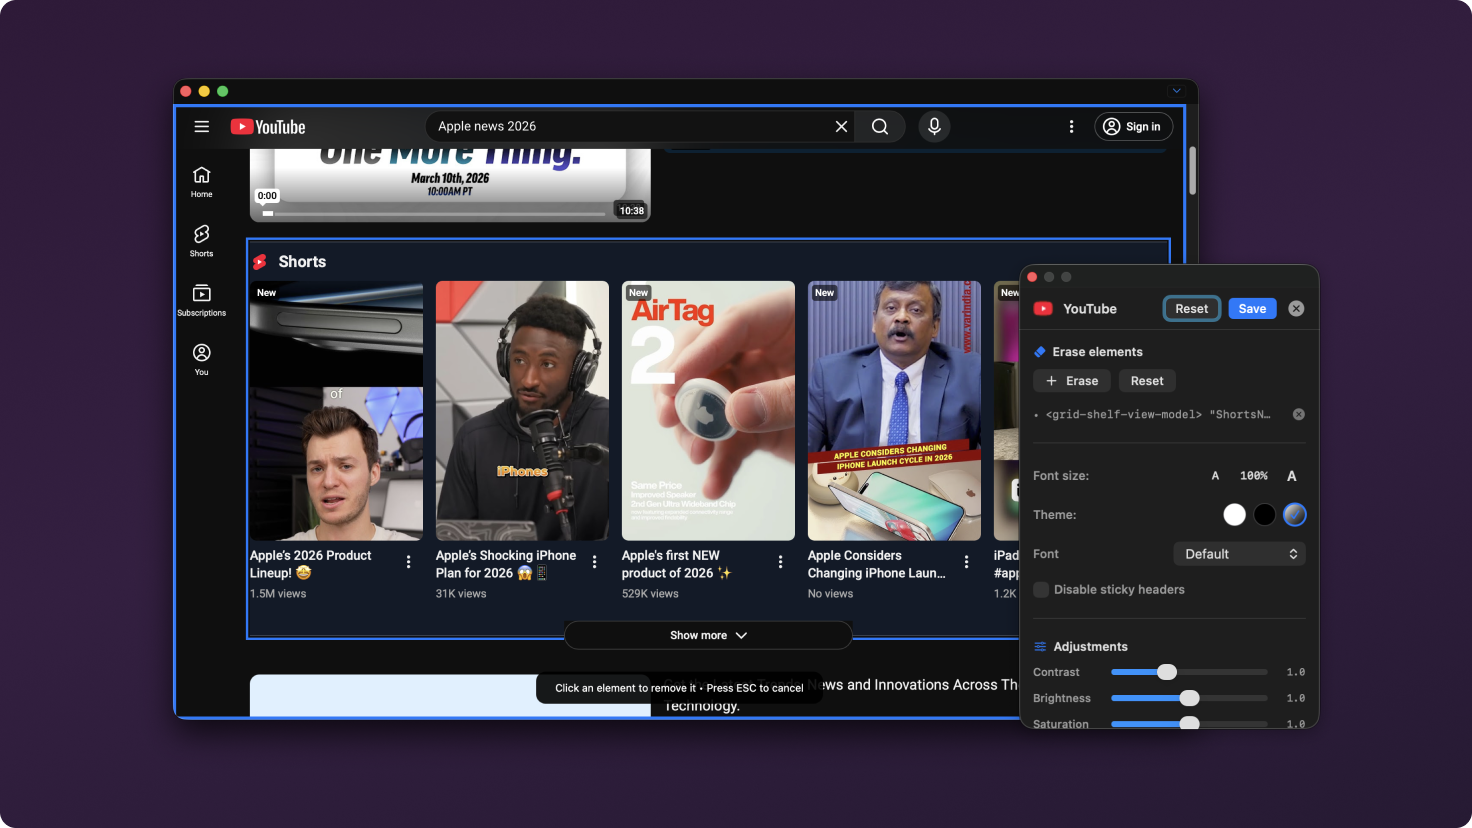Open the "Apple's 2026 Product Lineup!" short thumbnail
1472x828 pixels.
pyautogui.click(x=336, y=411)
